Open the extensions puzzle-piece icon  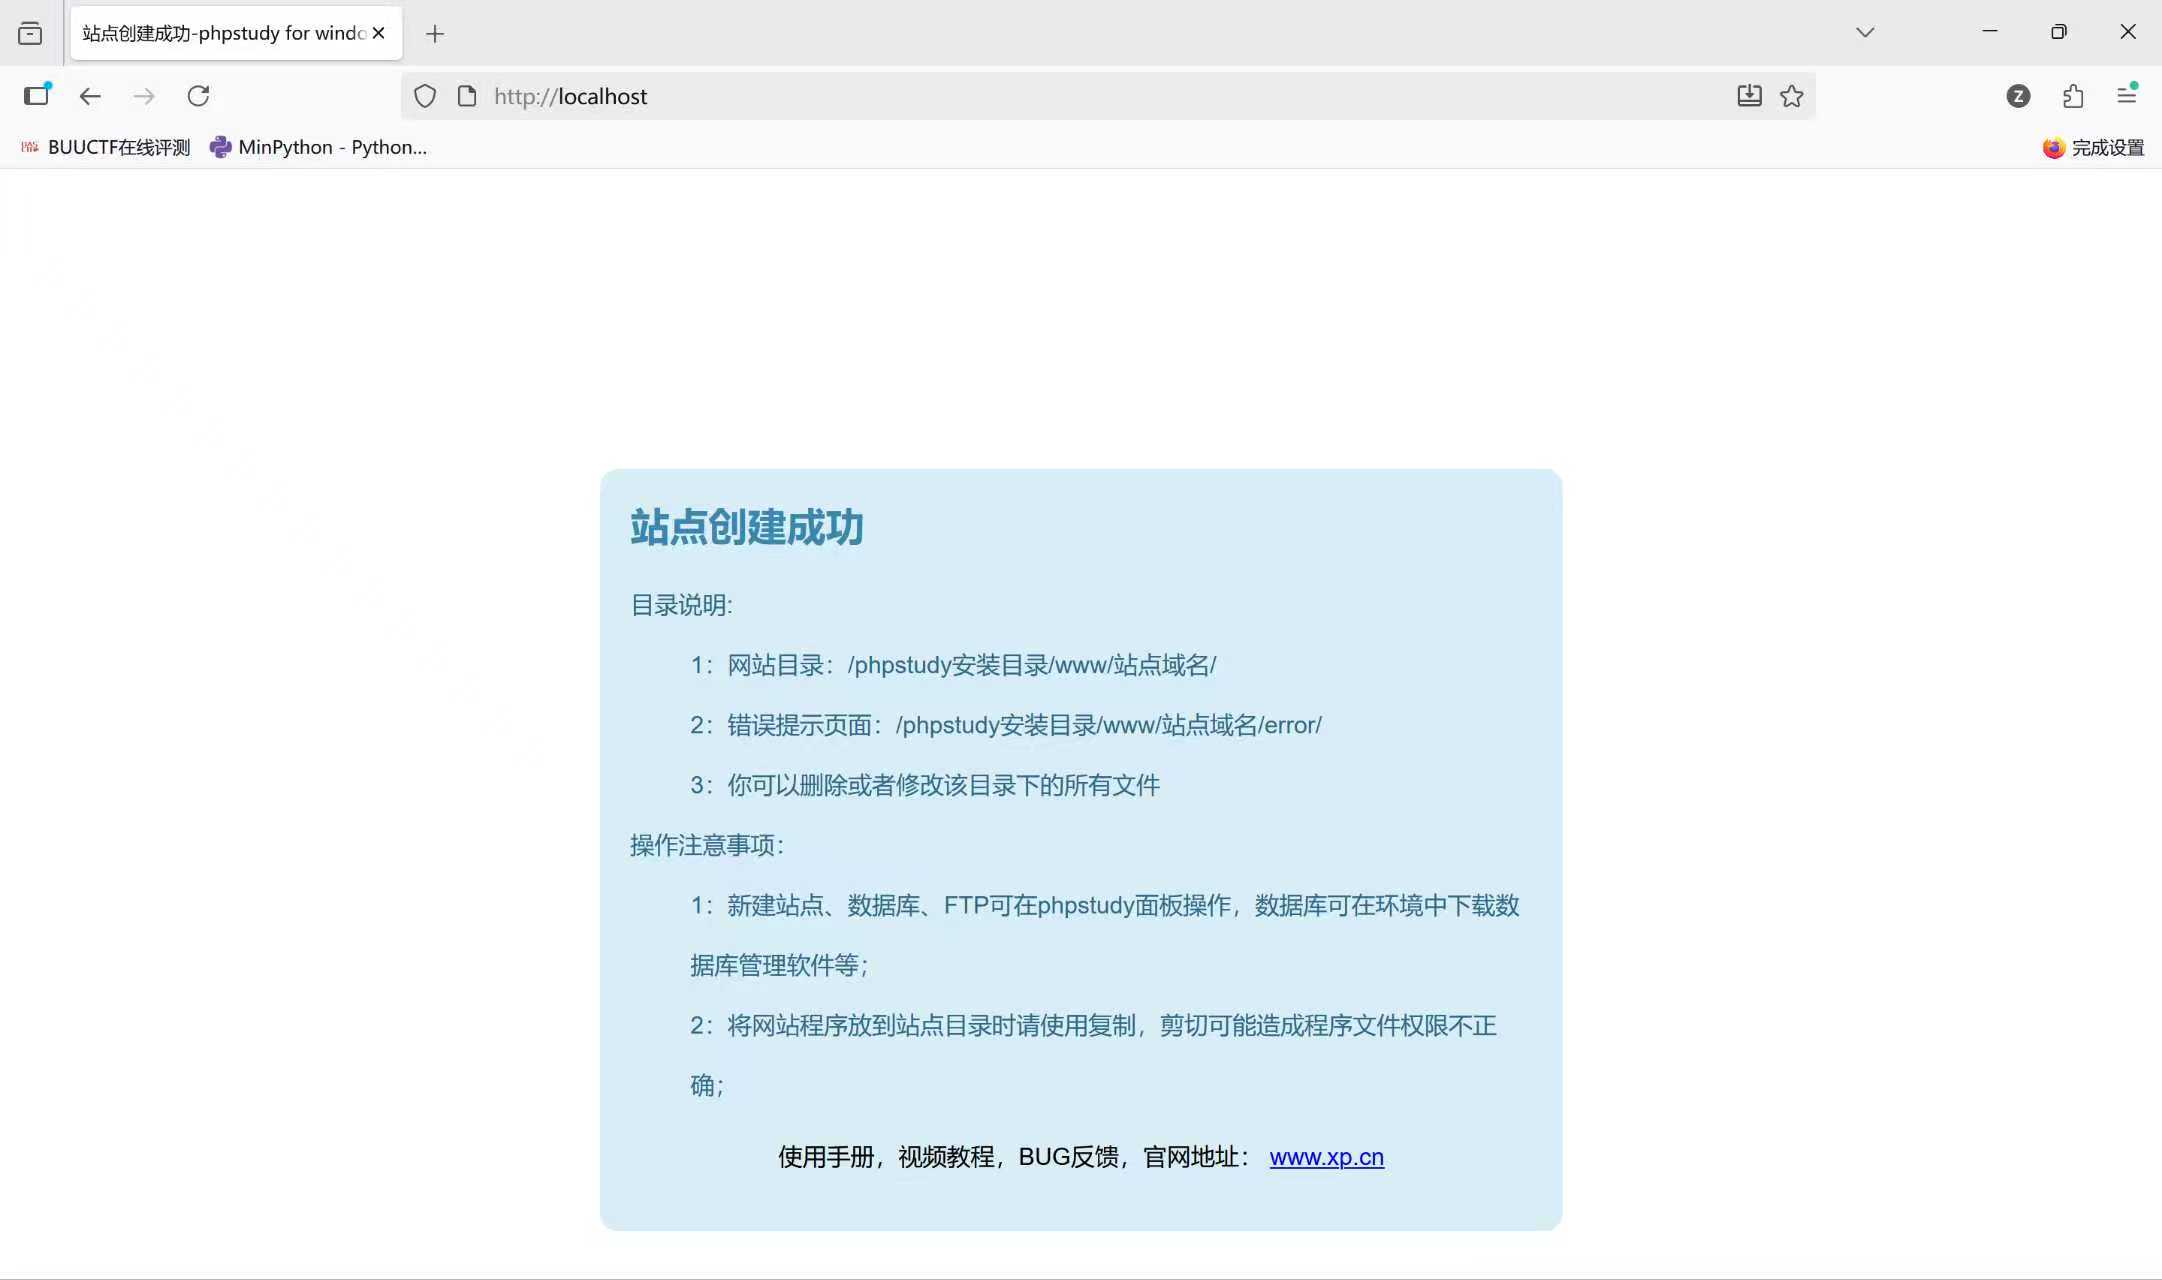2072,96
